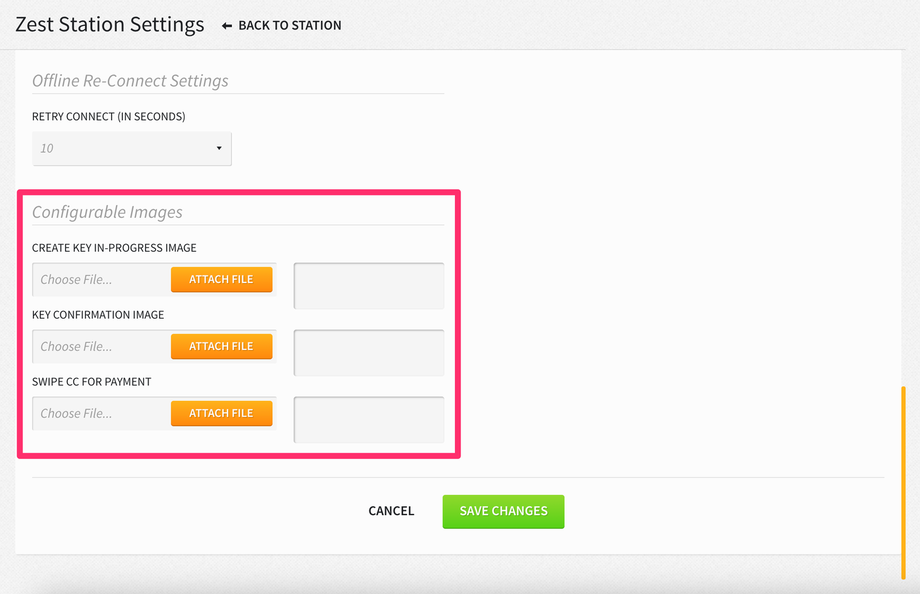920x594 pixels.
Task: Go back via BACK TO STATION link
Action: click(x=289, y=25)
